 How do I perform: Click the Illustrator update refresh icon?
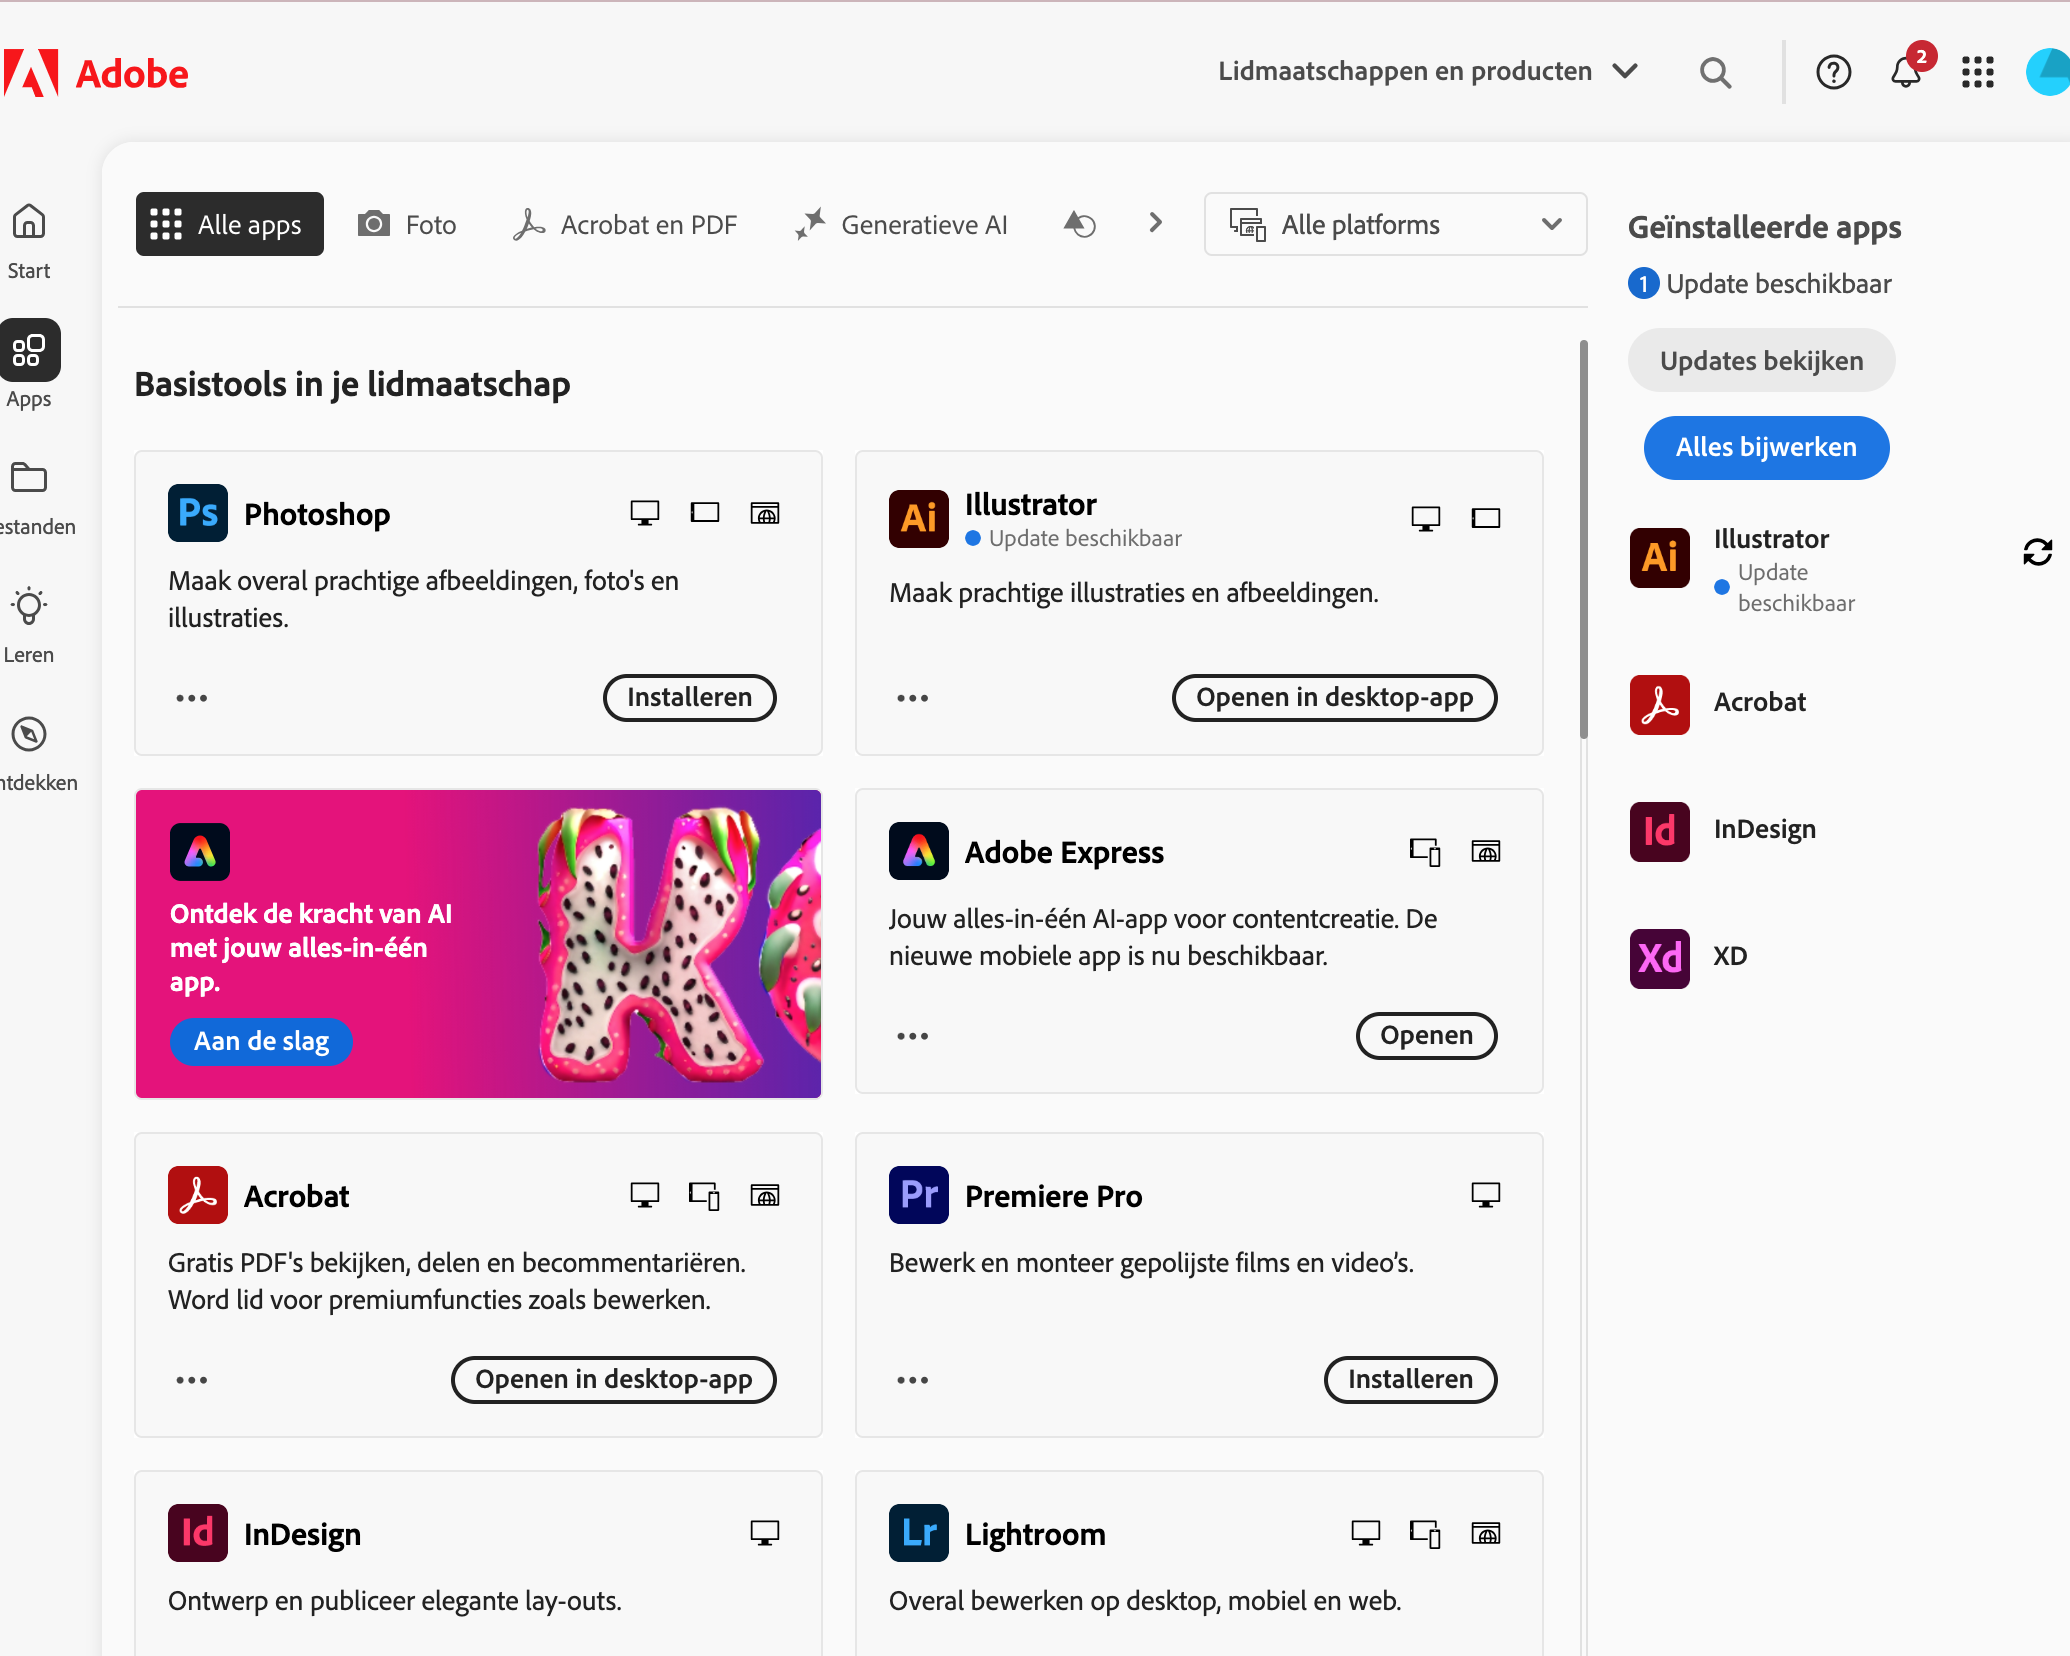point(2037,552)
